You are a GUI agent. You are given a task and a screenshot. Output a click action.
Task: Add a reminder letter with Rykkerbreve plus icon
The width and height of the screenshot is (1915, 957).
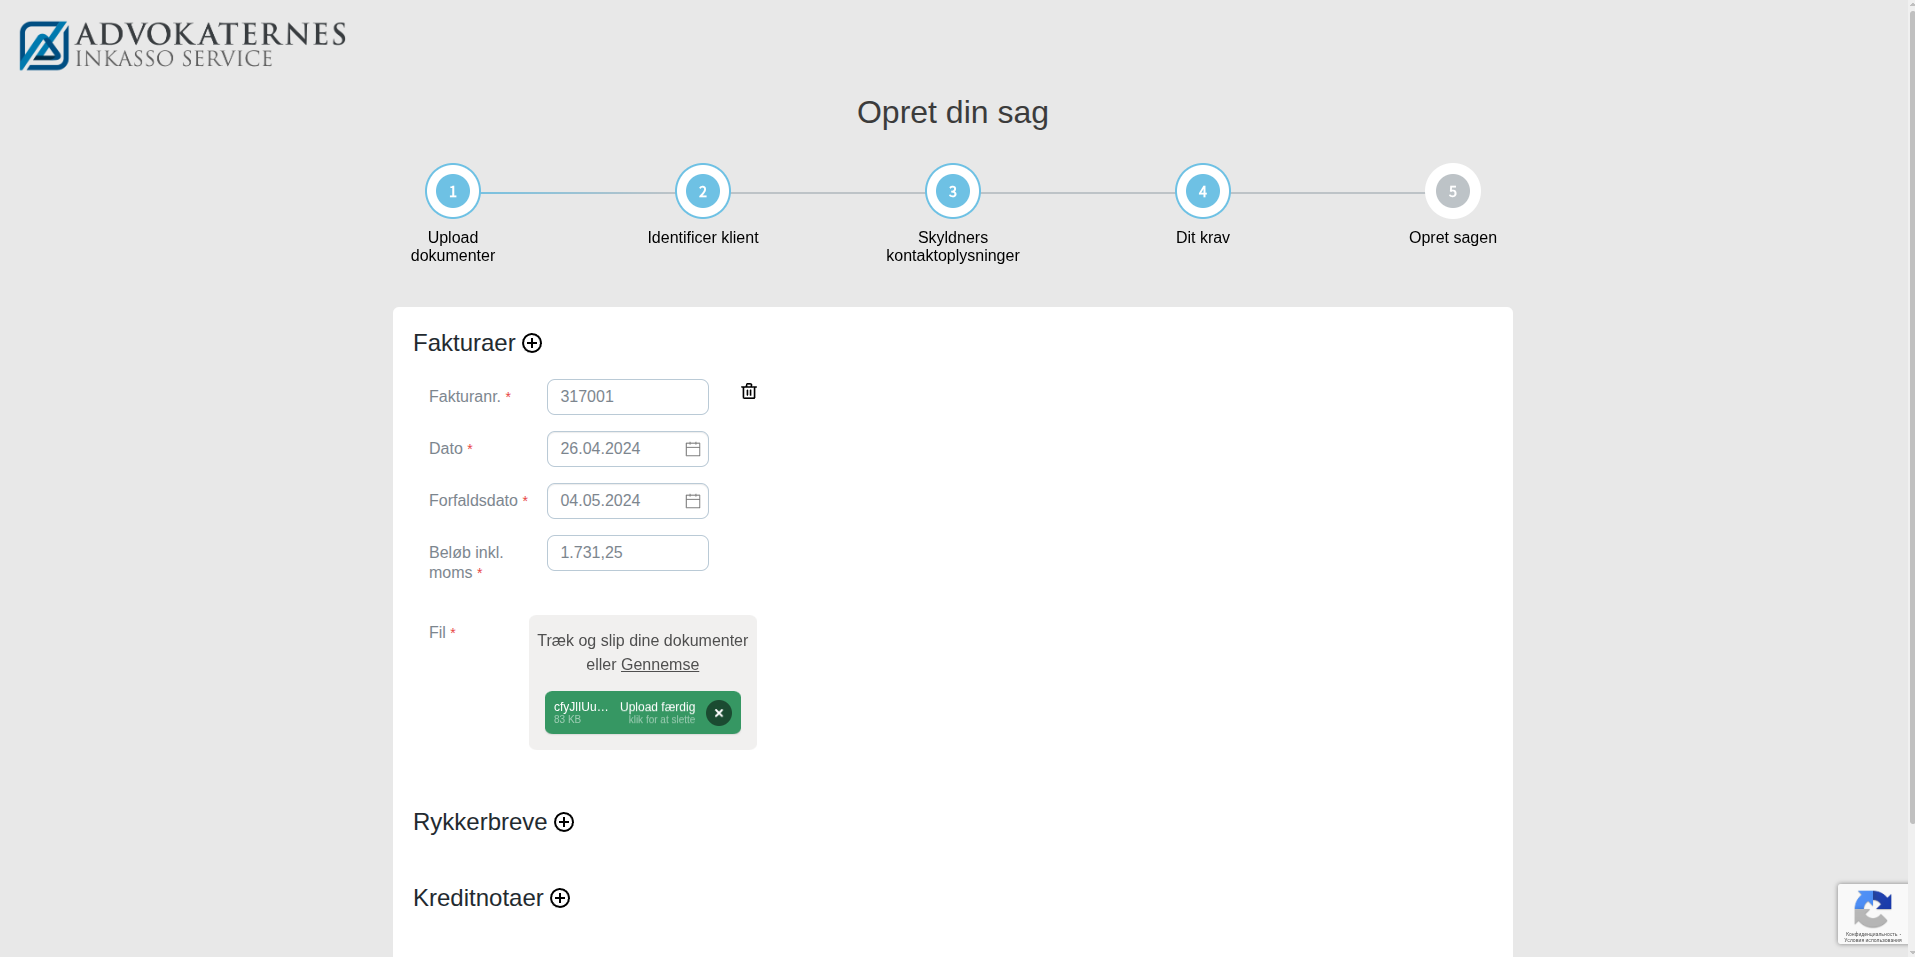564,822
